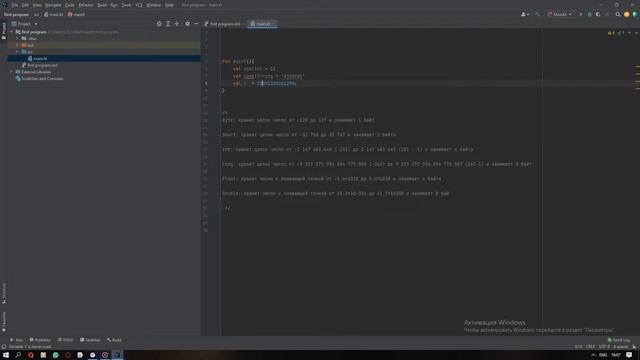640x360 pixels.
Task: Toggle the Project side tab
Action: pyautogui.click(x=4, y=31)
